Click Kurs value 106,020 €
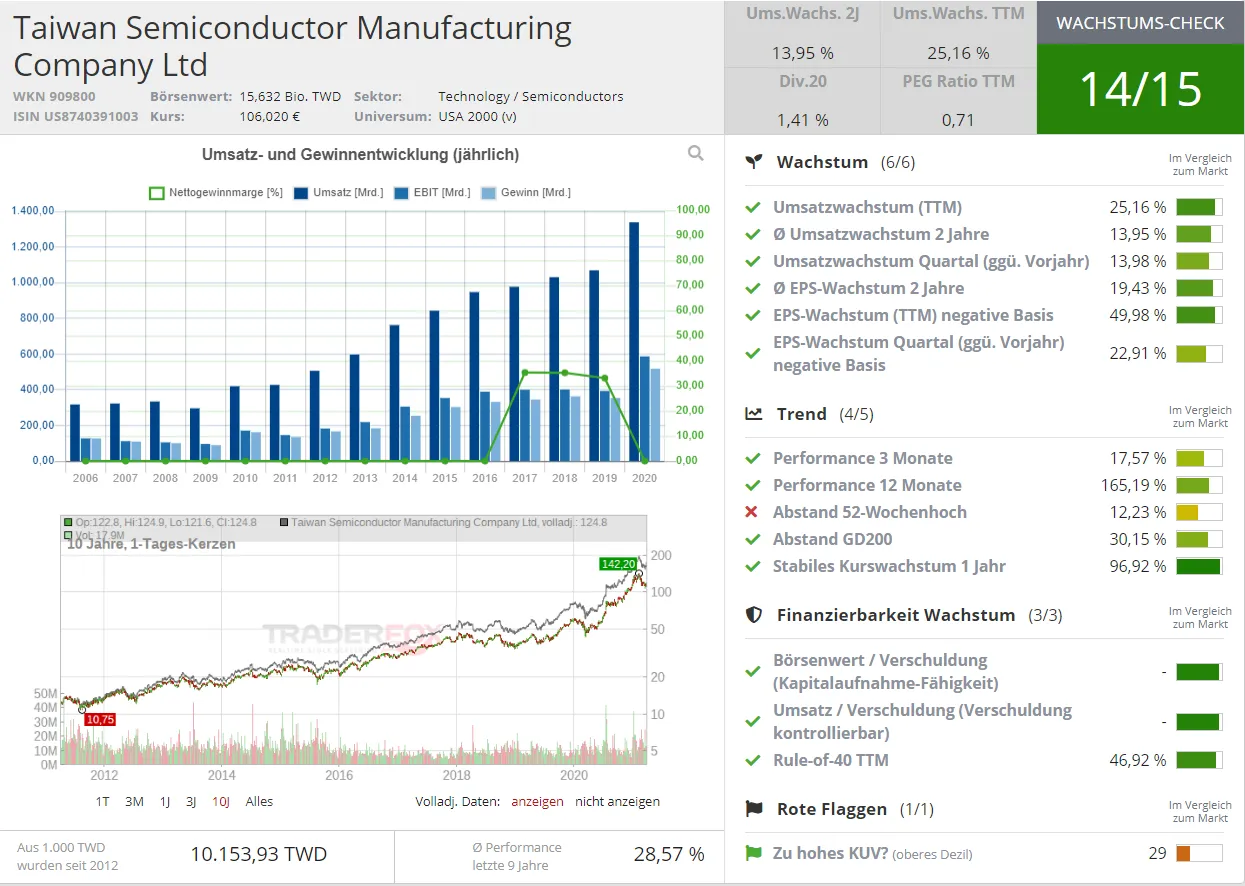The width and height of the screenshot is (1245, 886). pyautogui.click(x=270, y=116)
